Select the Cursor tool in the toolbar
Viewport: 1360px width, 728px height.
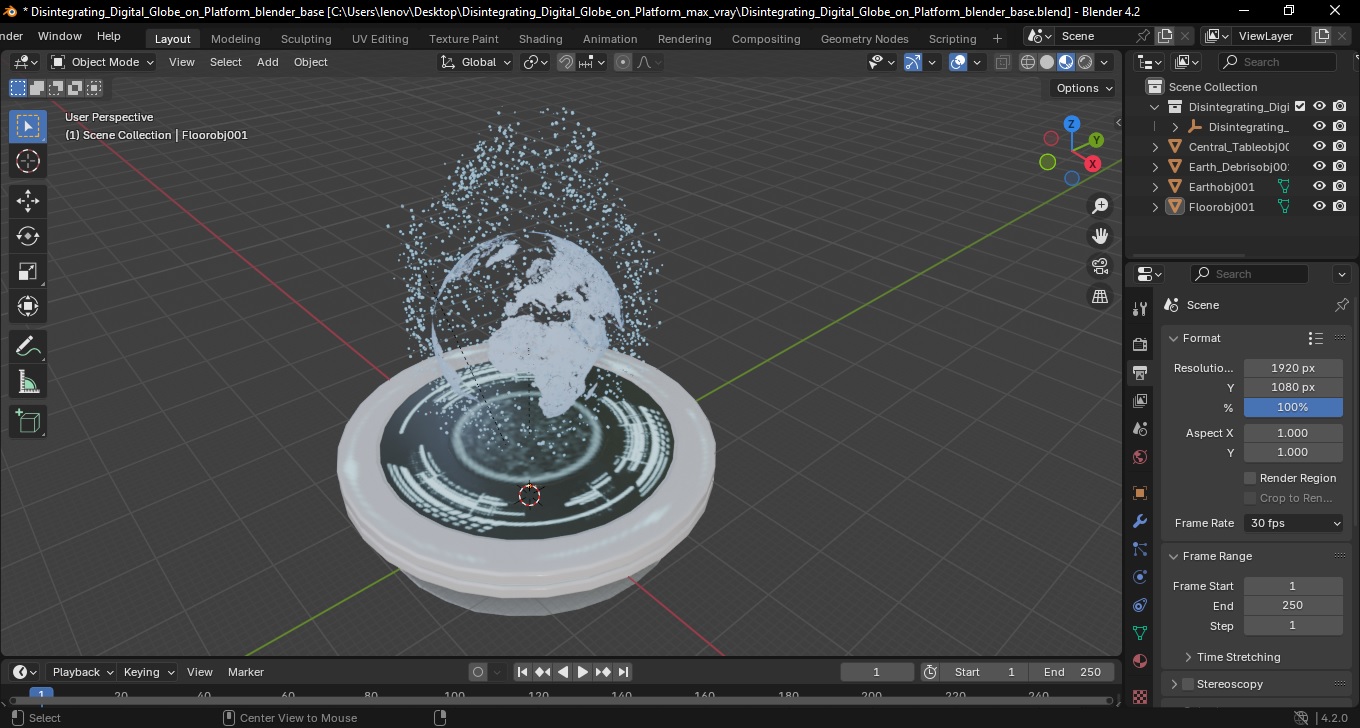pyautogui.click(x=28, y=161)
